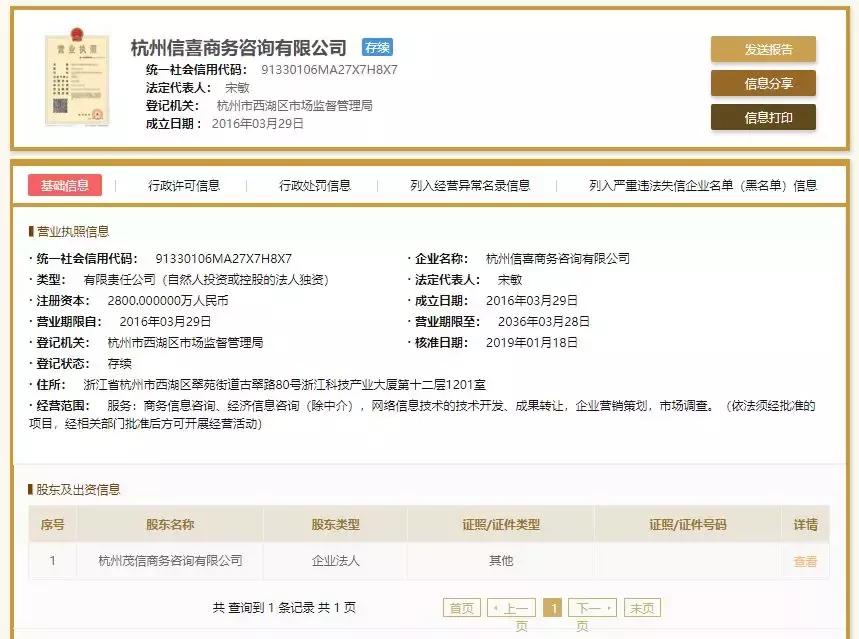Go to 首页 in pagination
This screenshot has width=859, height=639.
point(464,606)
